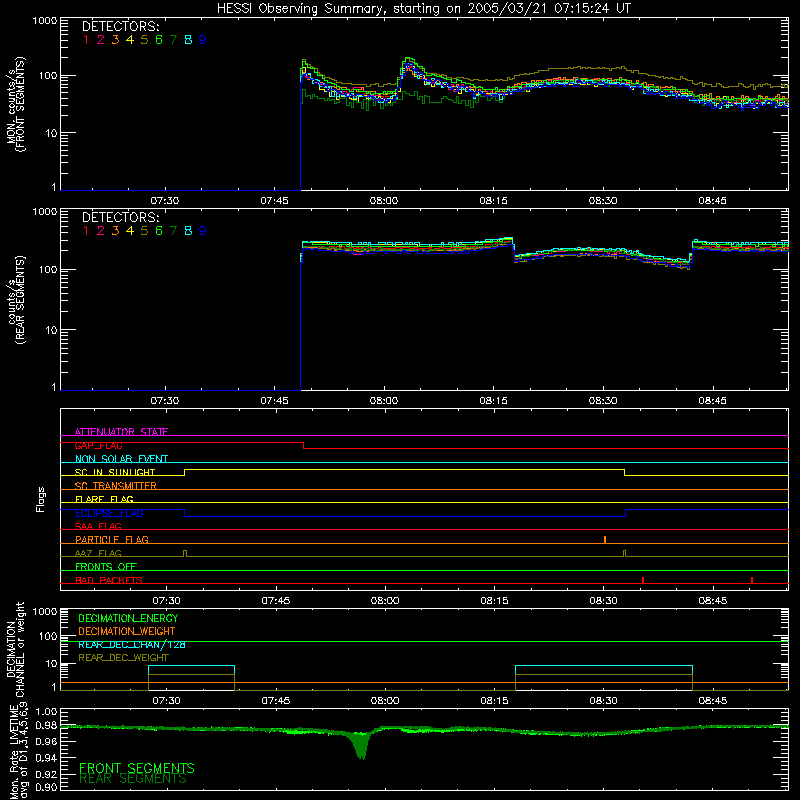Viewport: 800px width, 800px height.
Task: Select the SC_TRANSMITTER flag label
Action: pyautogui.click(x=115, y=486)
